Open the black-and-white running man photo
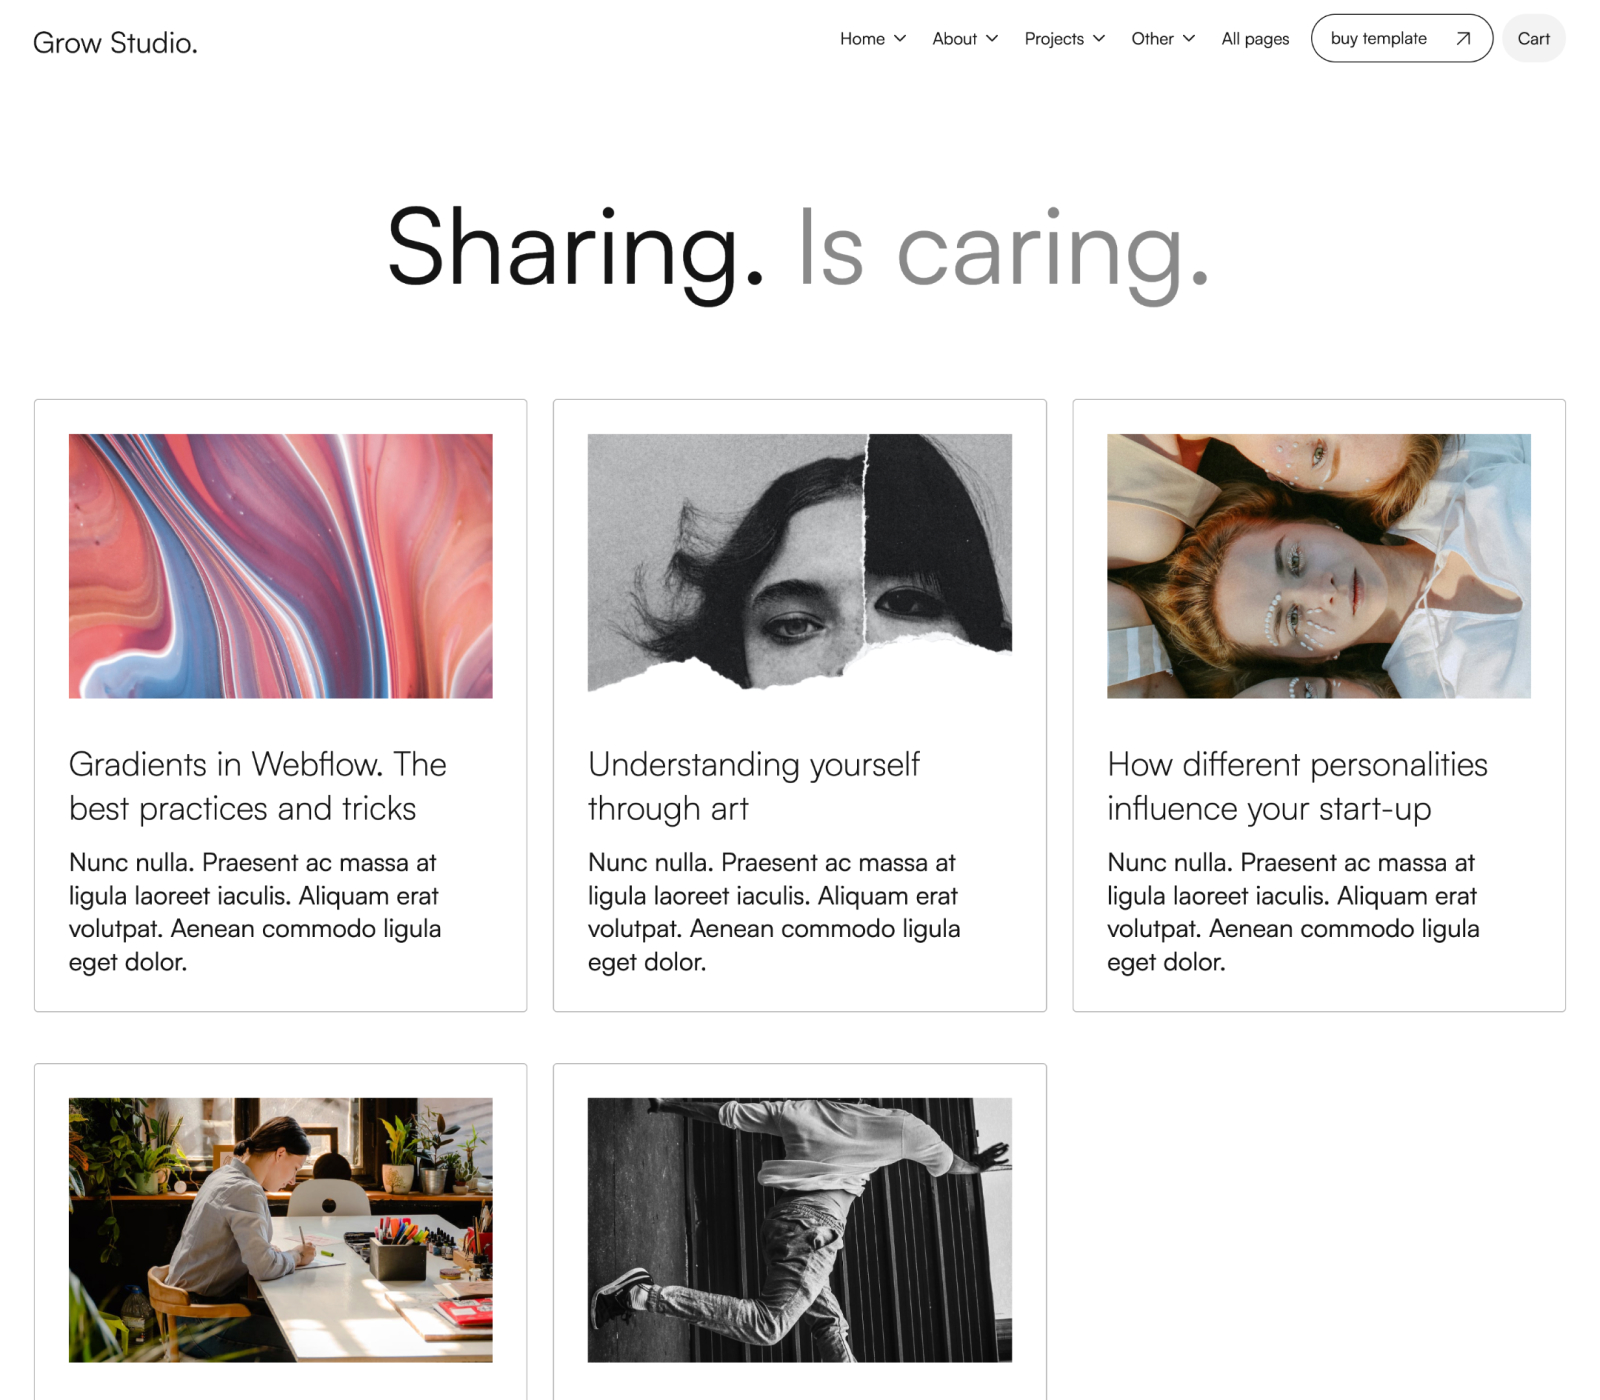This screenshot has width=1600, height=1400. pos(800,1230)
